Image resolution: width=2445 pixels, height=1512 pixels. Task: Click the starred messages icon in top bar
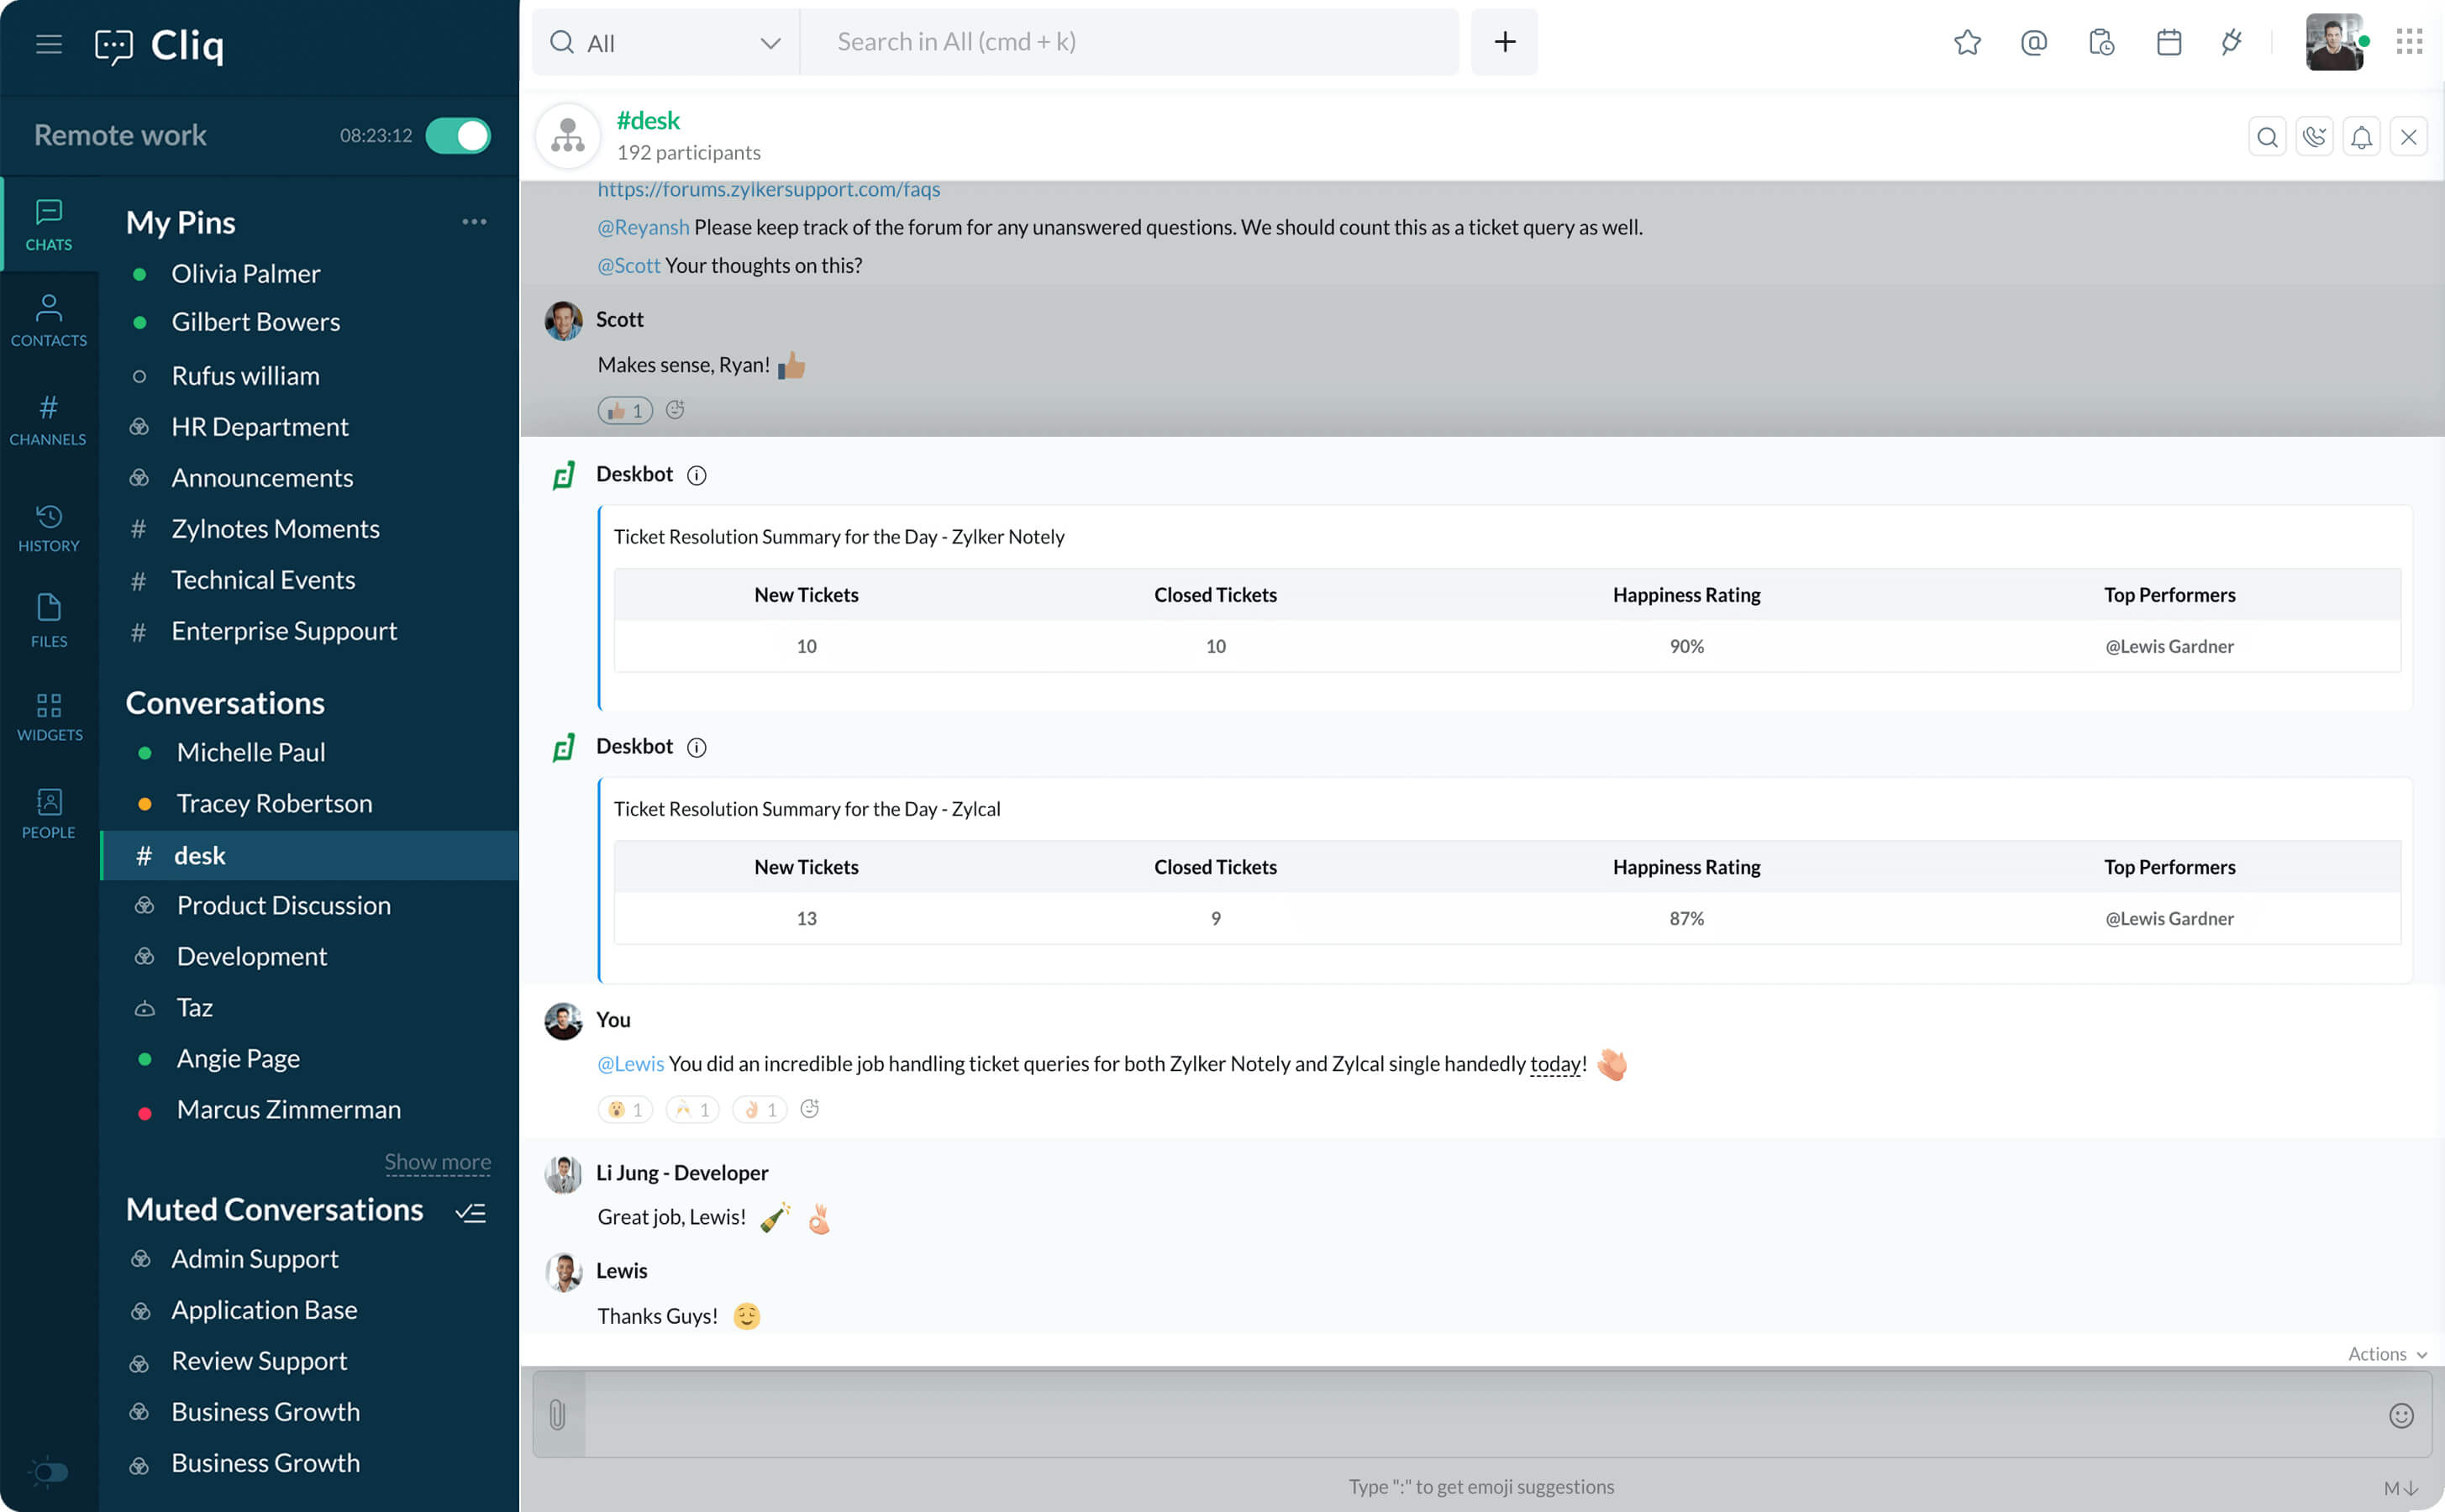click(1966, 42)
